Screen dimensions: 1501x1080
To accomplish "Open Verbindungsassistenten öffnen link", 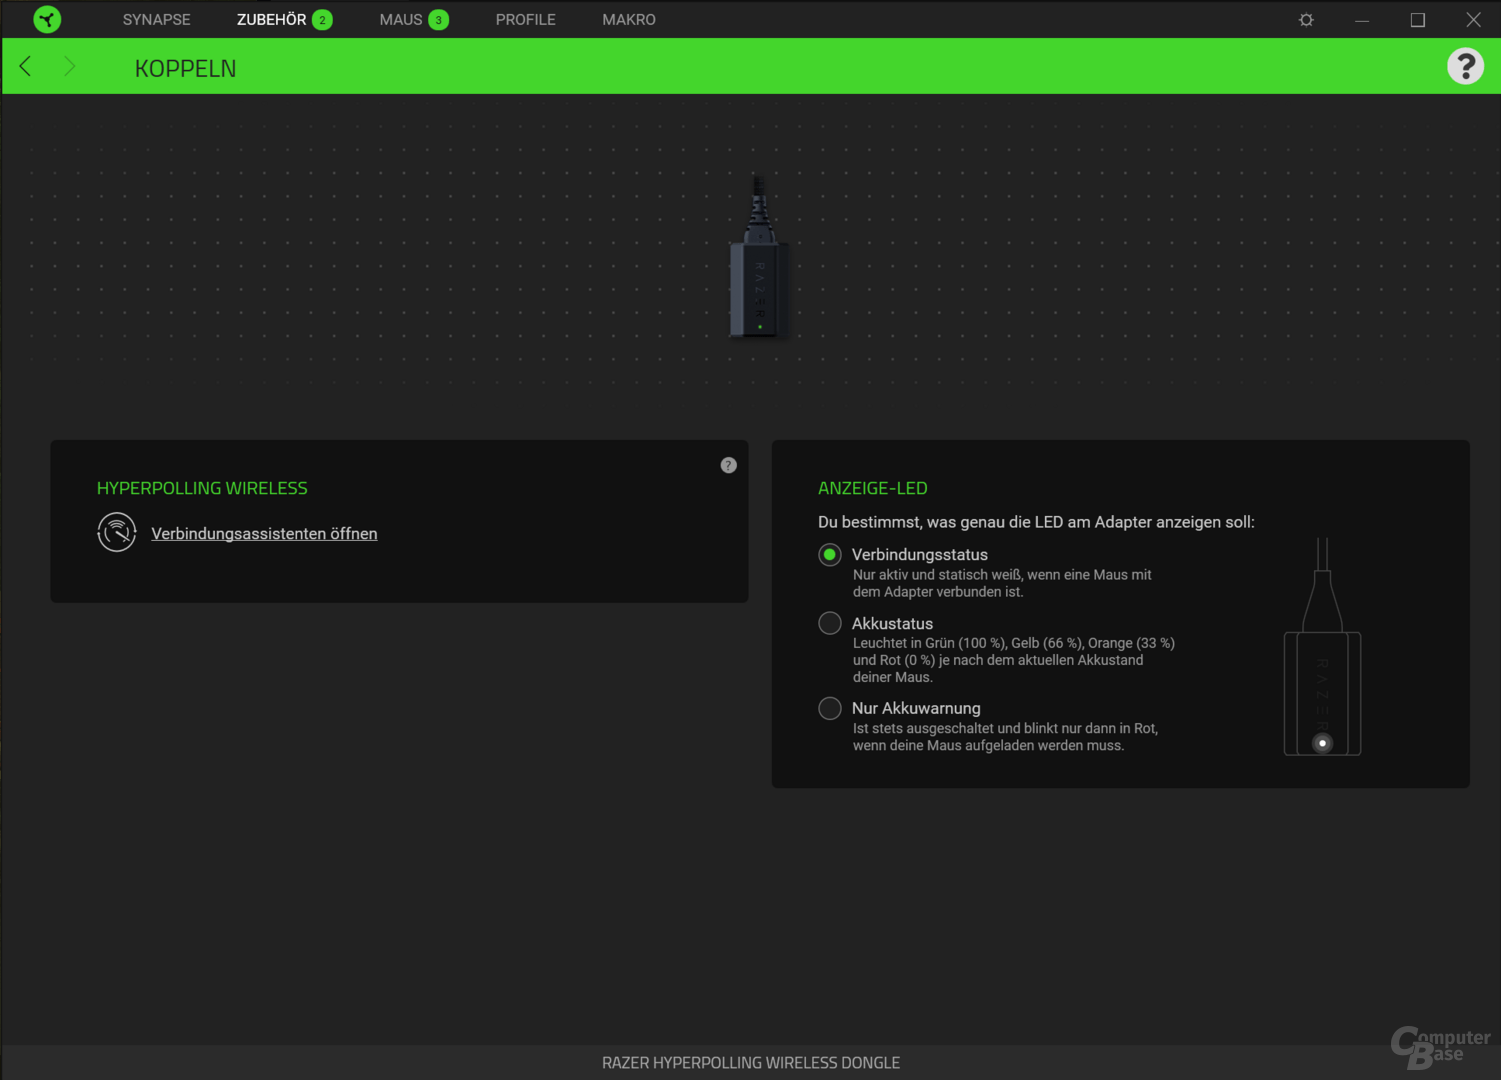I will click(x=264, y=533).
